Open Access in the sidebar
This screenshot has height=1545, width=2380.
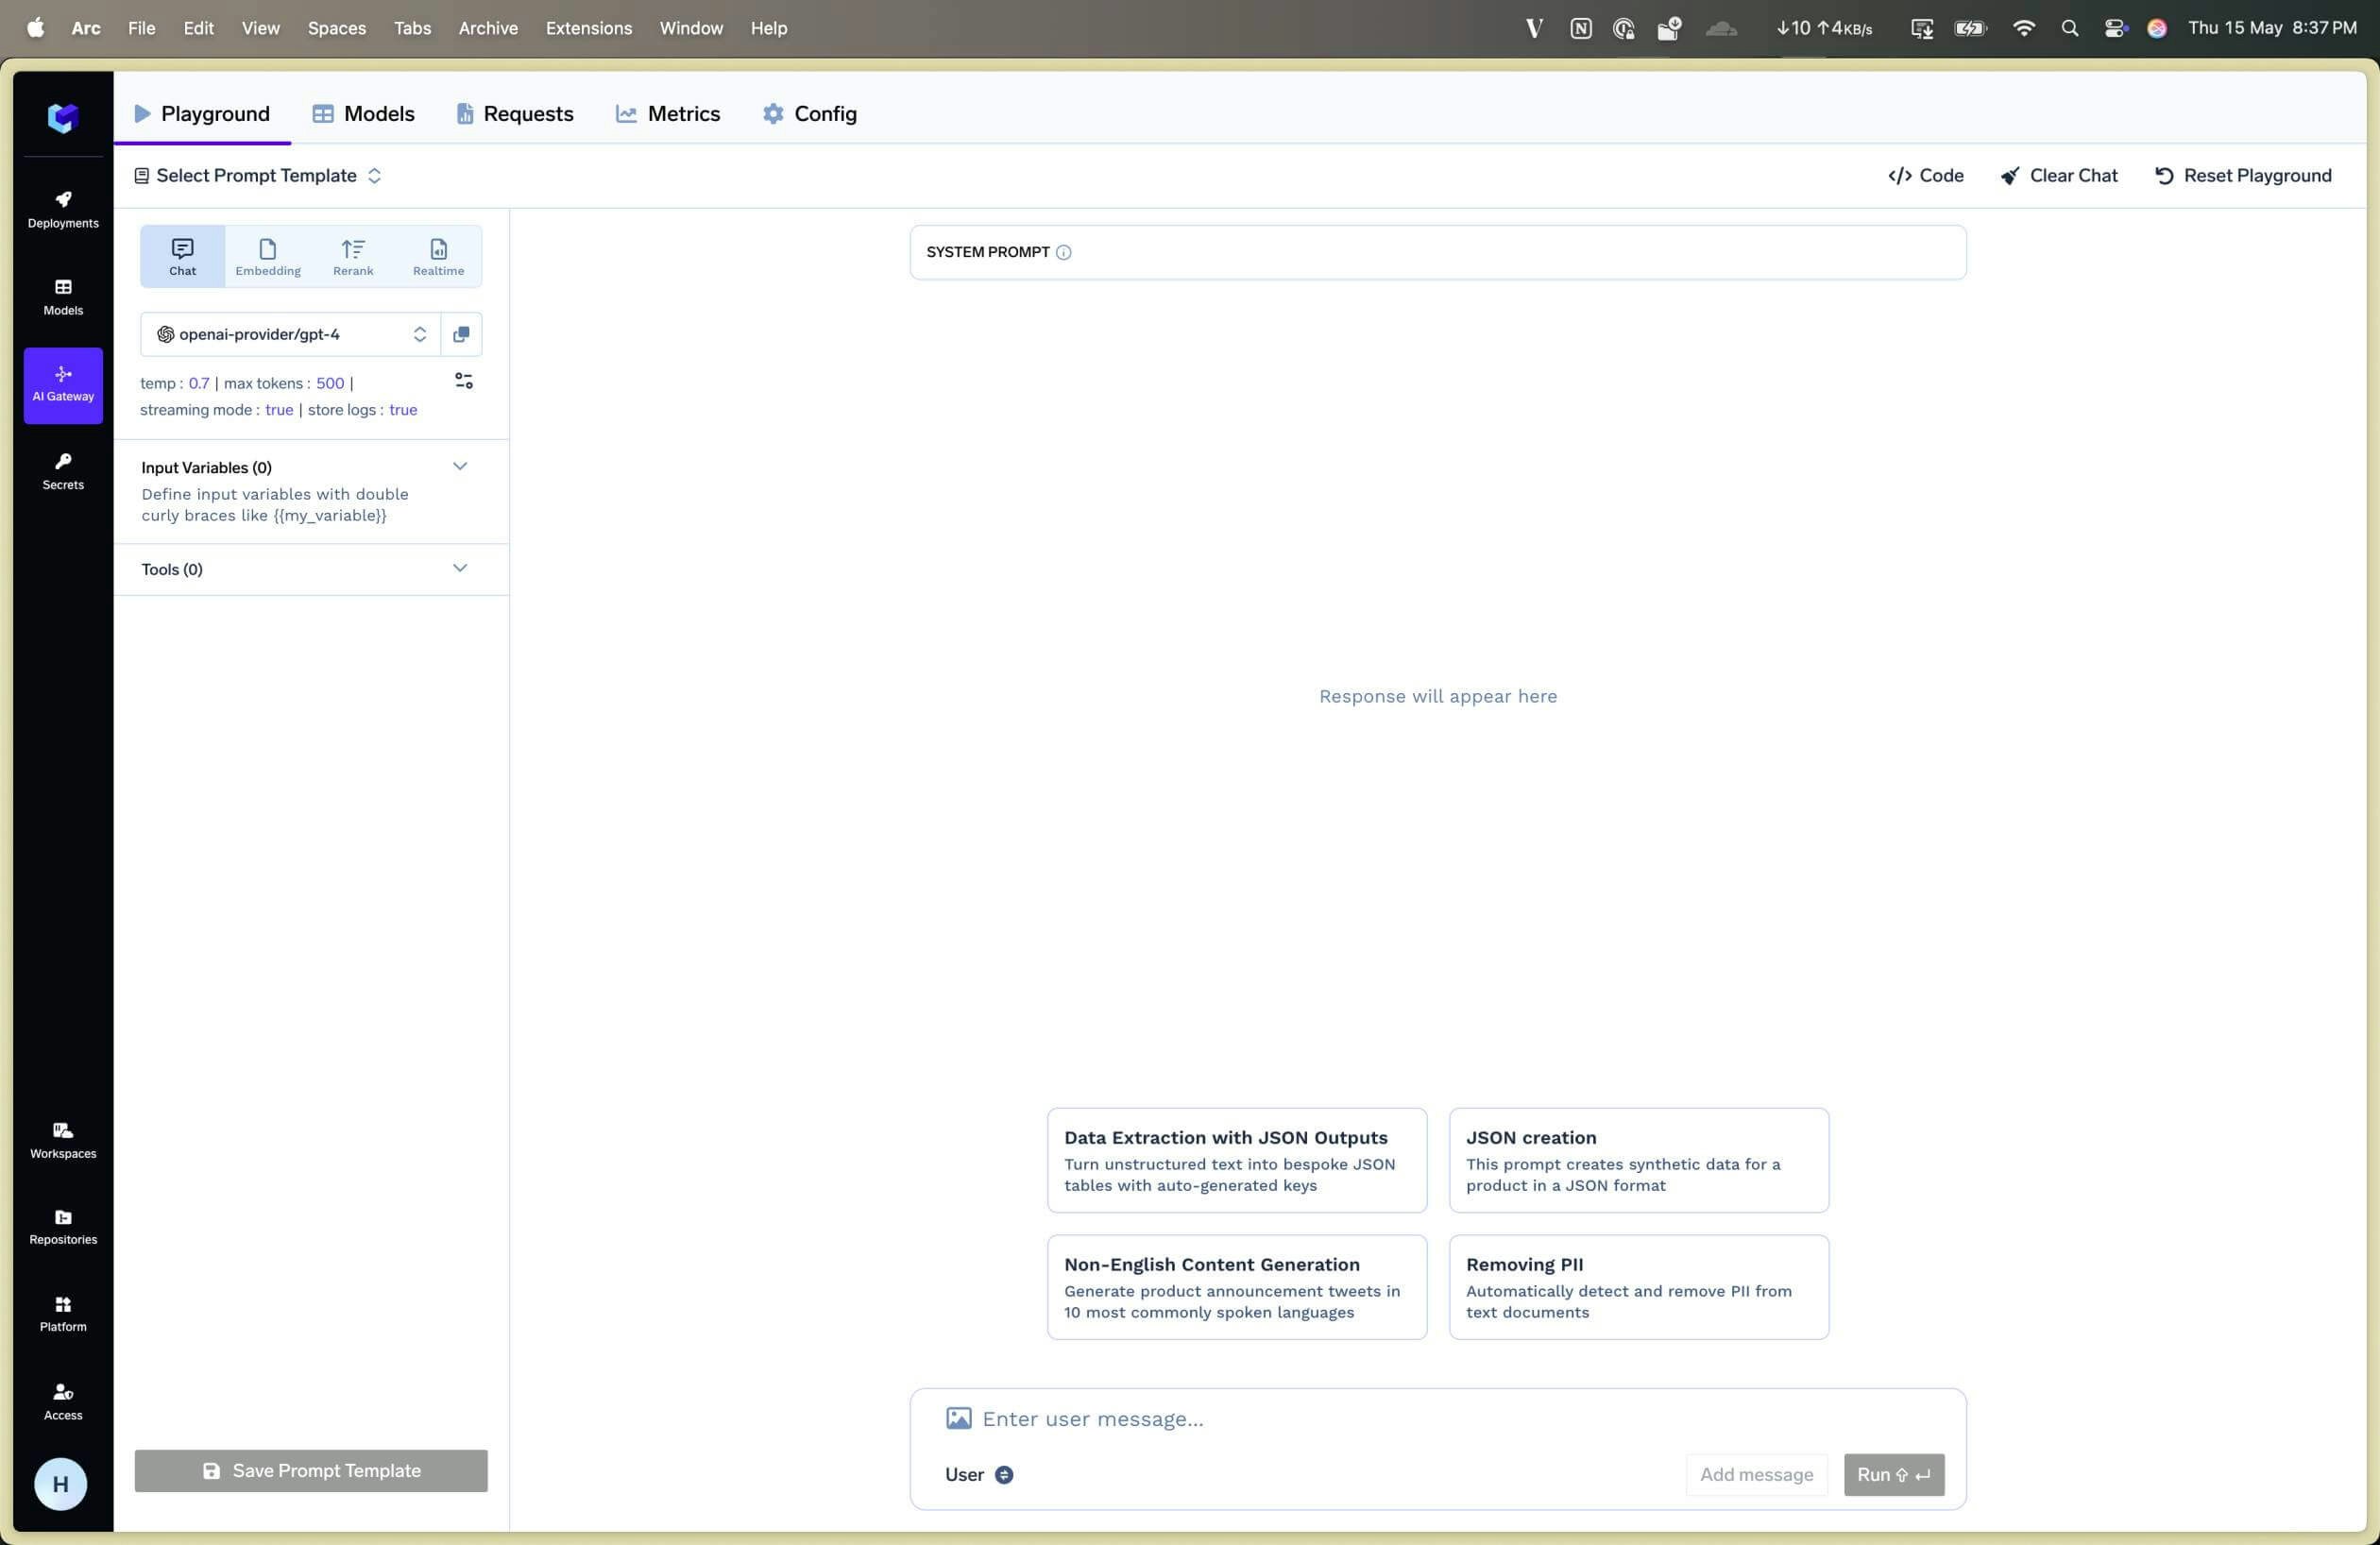click(x=63, y=1401)
